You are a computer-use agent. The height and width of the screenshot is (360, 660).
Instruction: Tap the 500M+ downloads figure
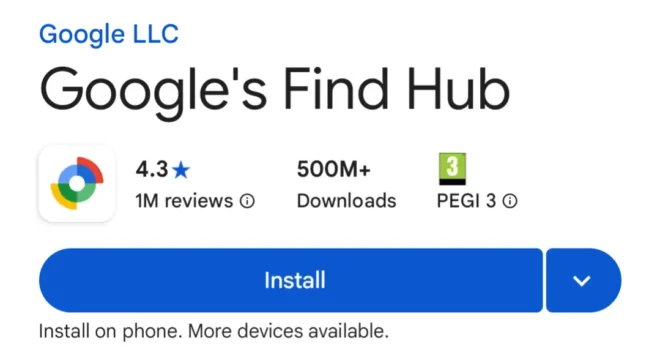tap(334, 169)
